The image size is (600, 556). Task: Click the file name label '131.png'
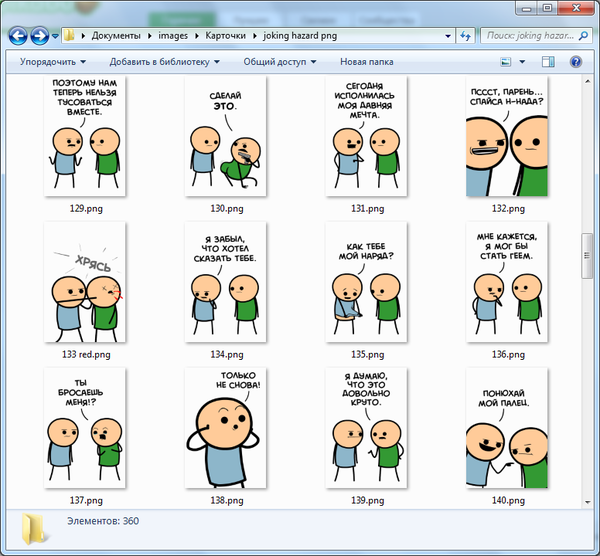pos(368,209)
